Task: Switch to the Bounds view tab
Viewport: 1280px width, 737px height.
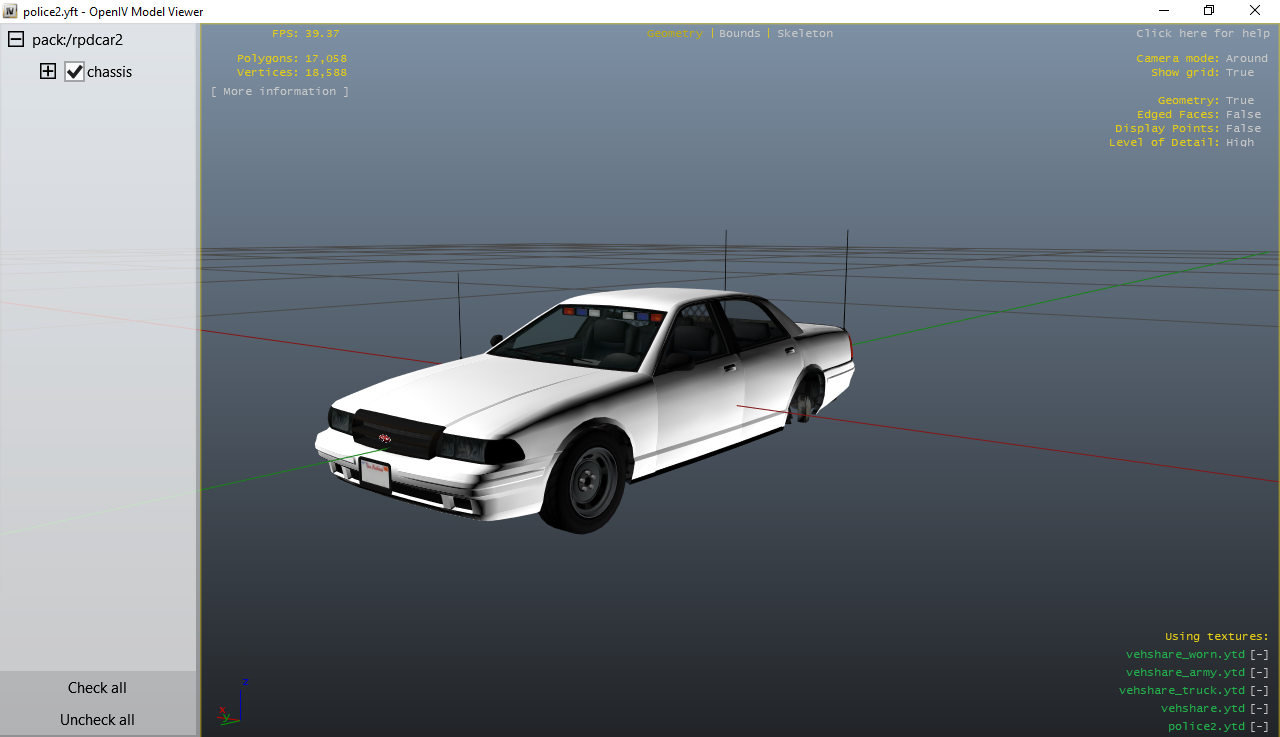Action: click(x=739, y=34)
